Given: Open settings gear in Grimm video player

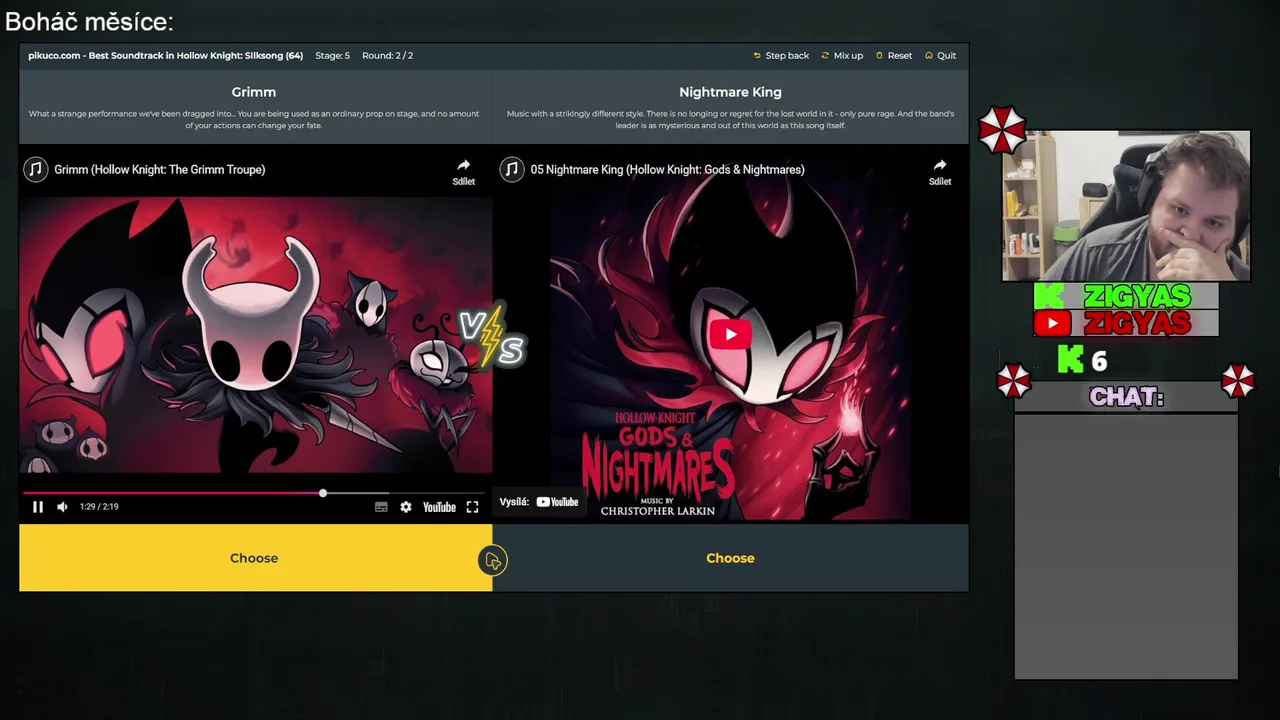Looking at the screenshot, I should (405, 507).
